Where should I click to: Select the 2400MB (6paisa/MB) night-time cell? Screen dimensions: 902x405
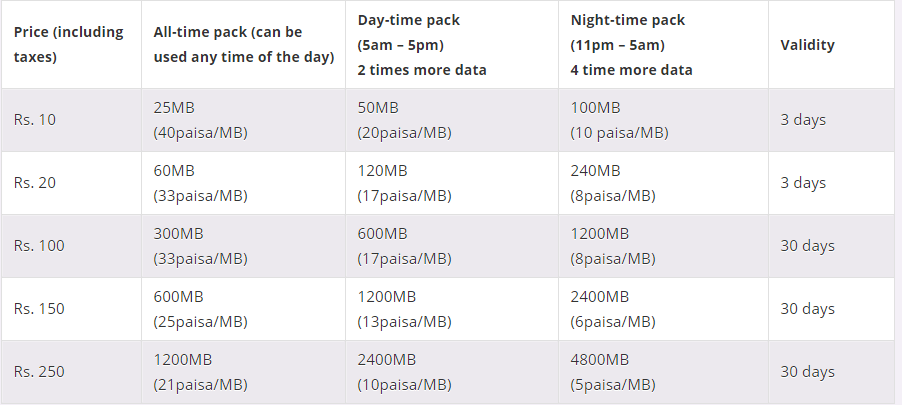point(663,309)
